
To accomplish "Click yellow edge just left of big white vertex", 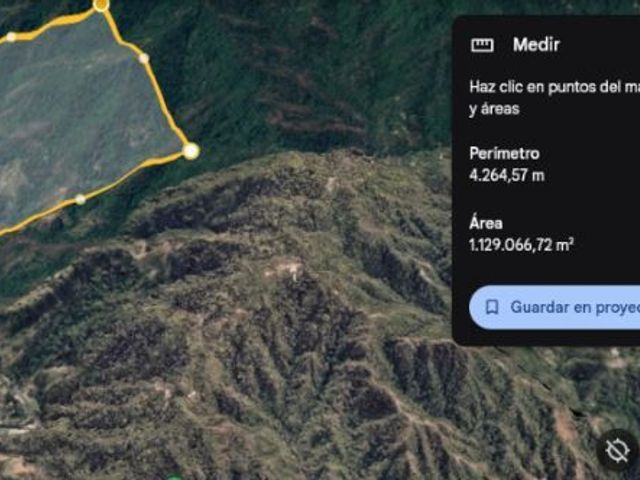I will [x=163, y=159].
